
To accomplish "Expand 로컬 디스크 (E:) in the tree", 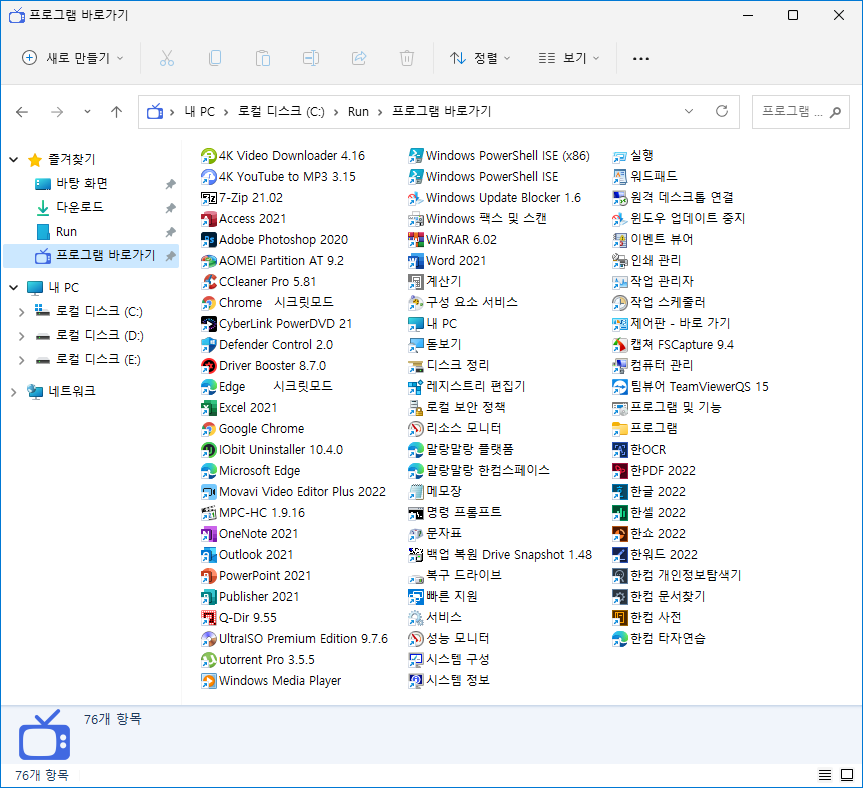I will click(21, 360).
